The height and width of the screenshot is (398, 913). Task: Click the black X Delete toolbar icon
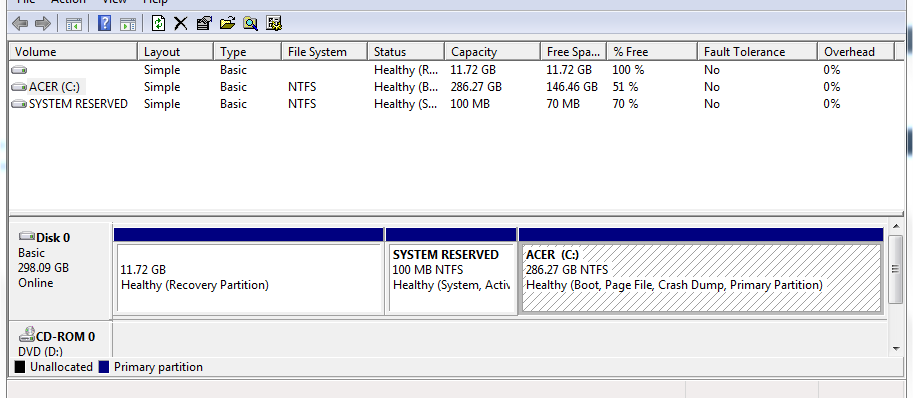[181, 23]
